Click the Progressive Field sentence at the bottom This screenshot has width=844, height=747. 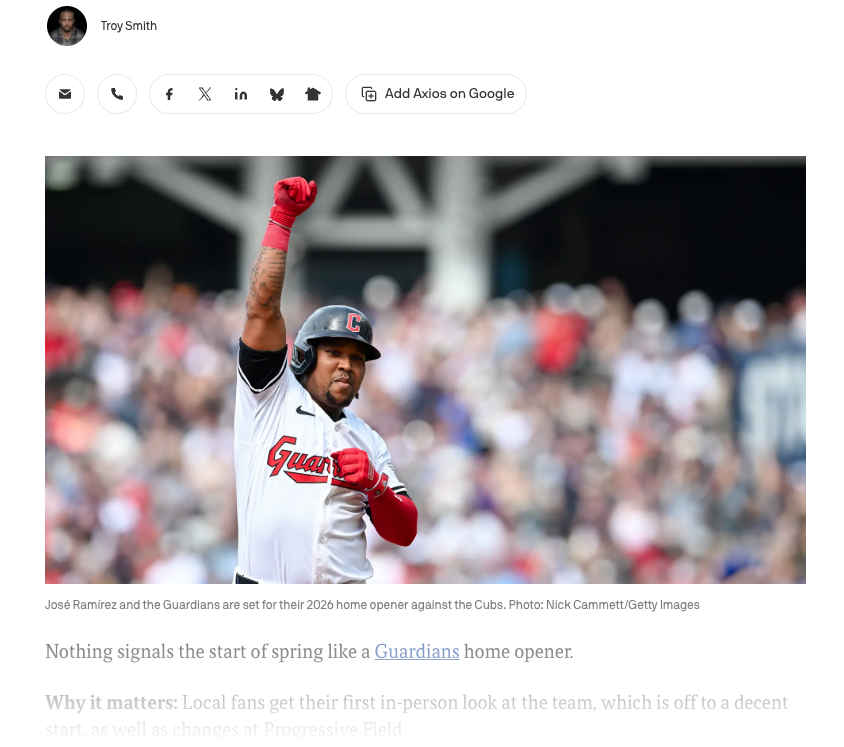coord(226,729)
